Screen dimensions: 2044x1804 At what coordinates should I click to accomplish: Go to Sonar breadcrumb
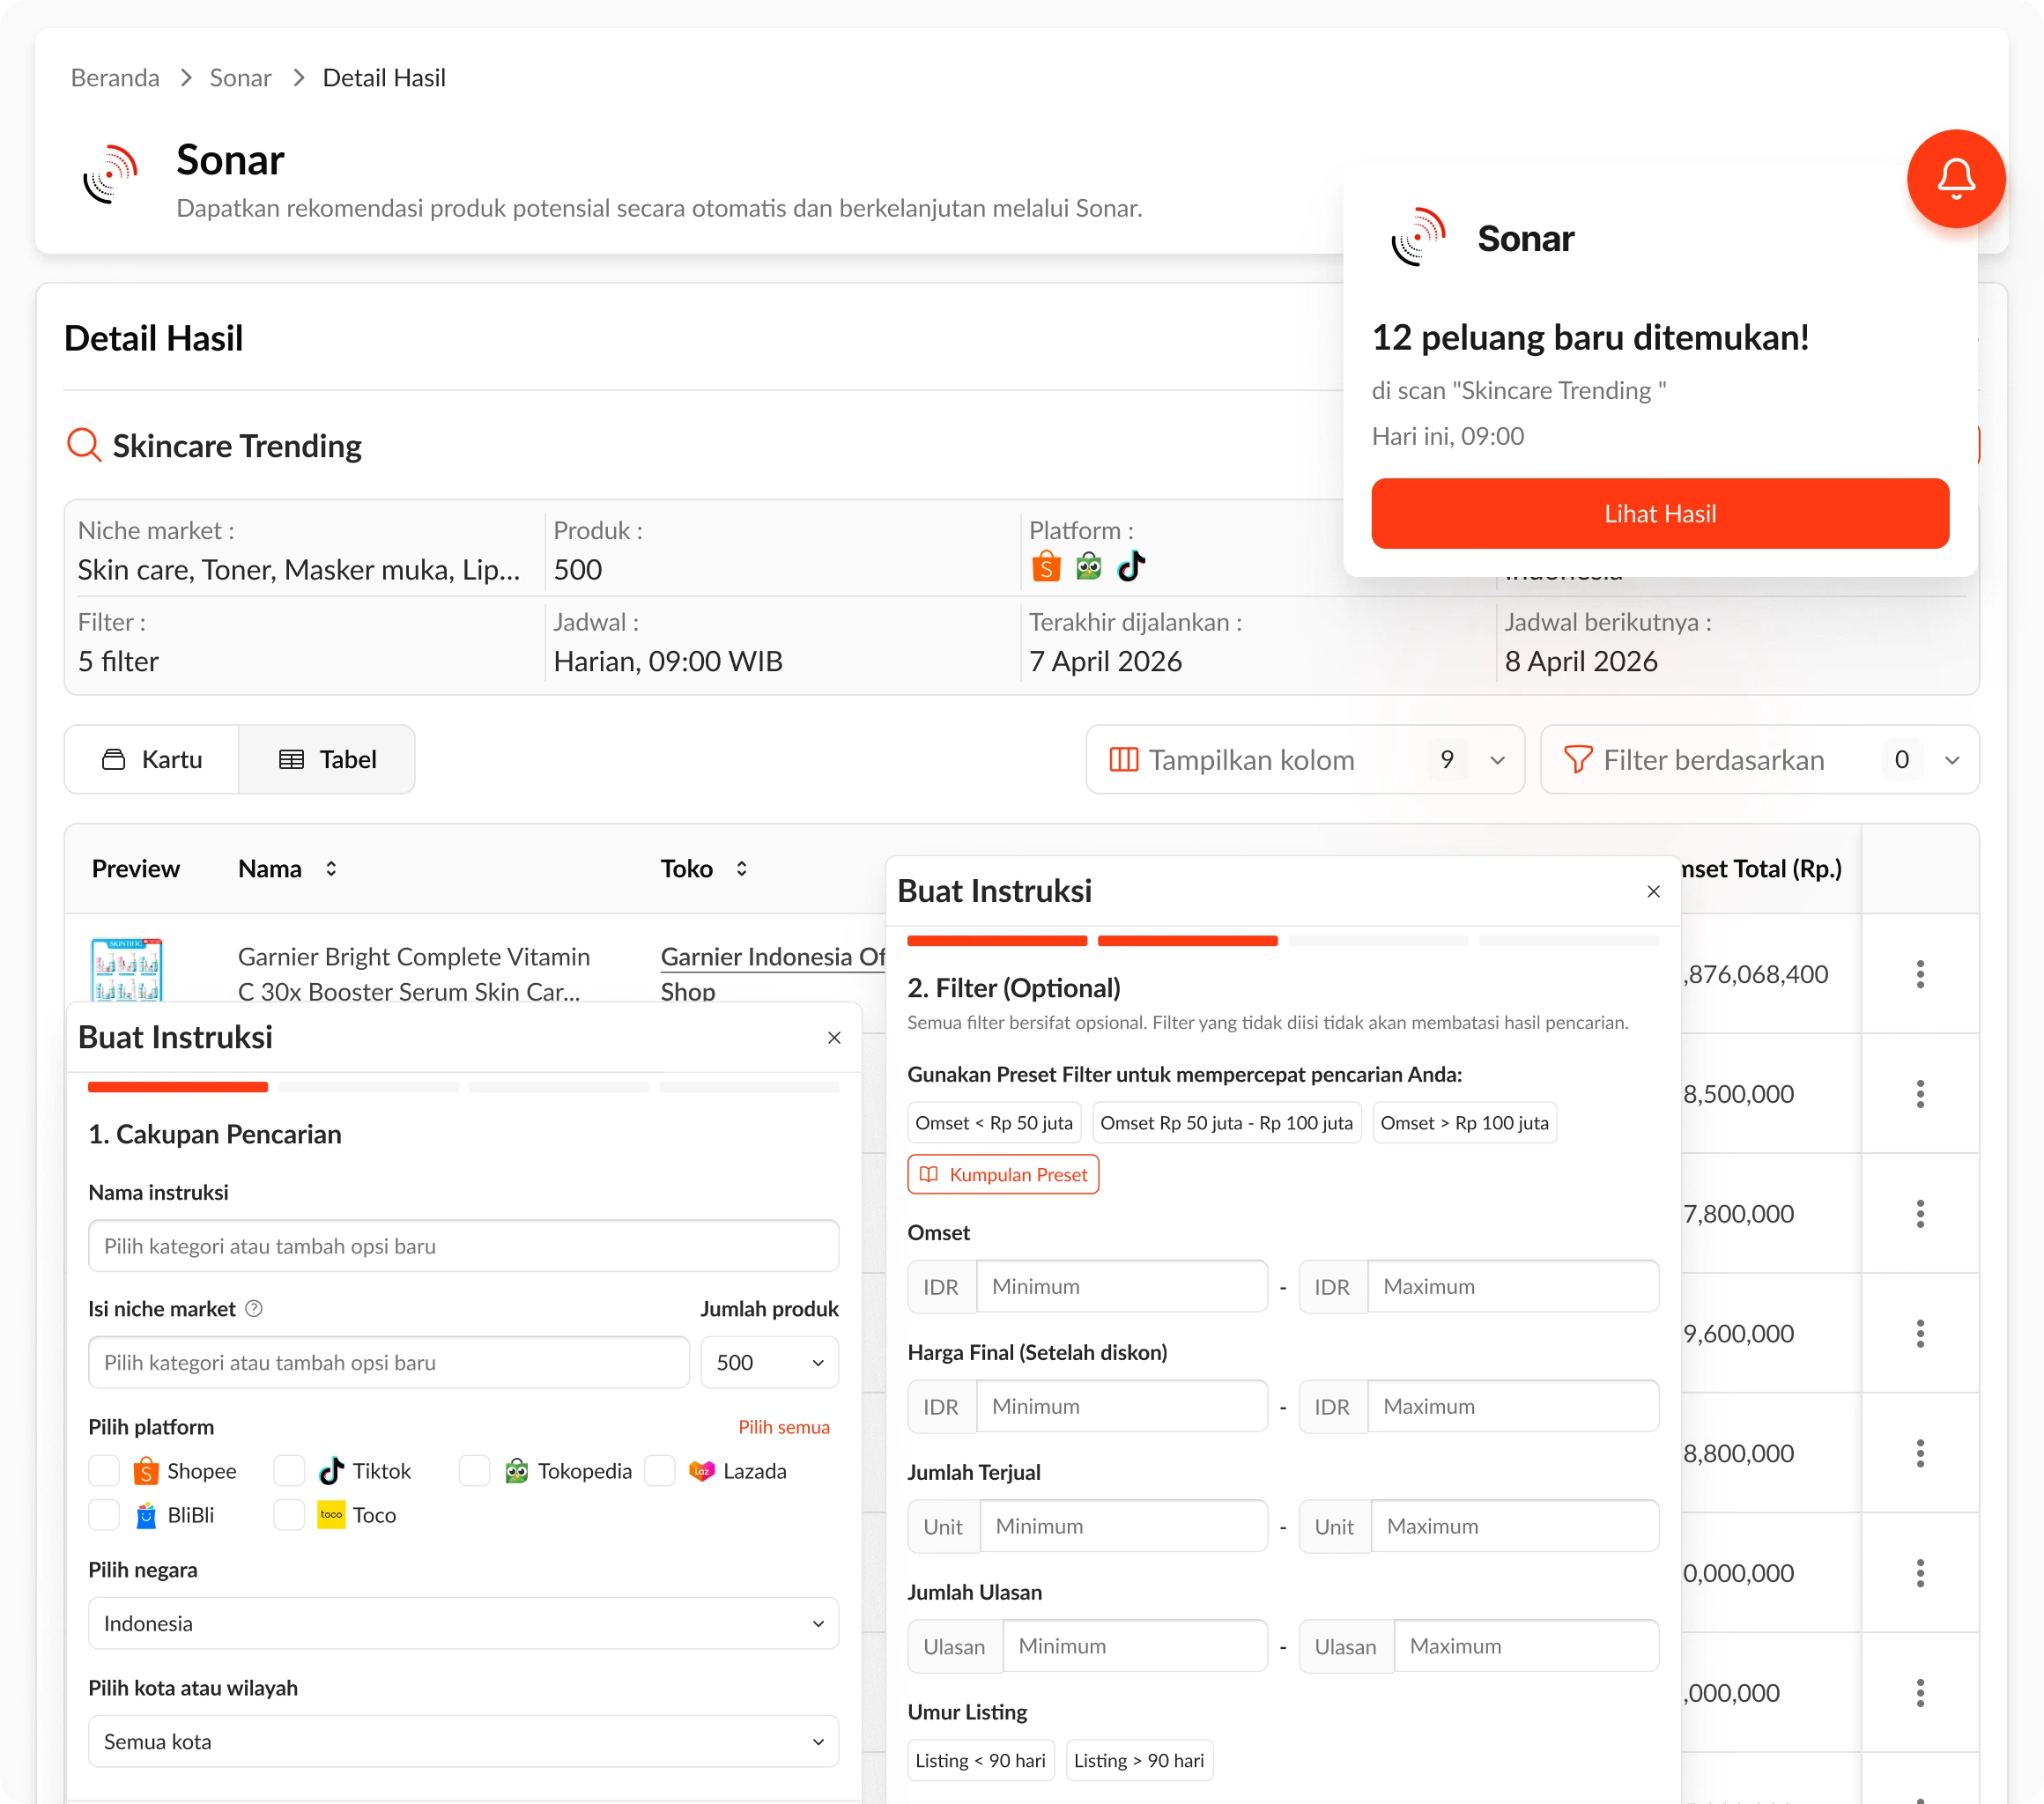[x=240, y=78]
